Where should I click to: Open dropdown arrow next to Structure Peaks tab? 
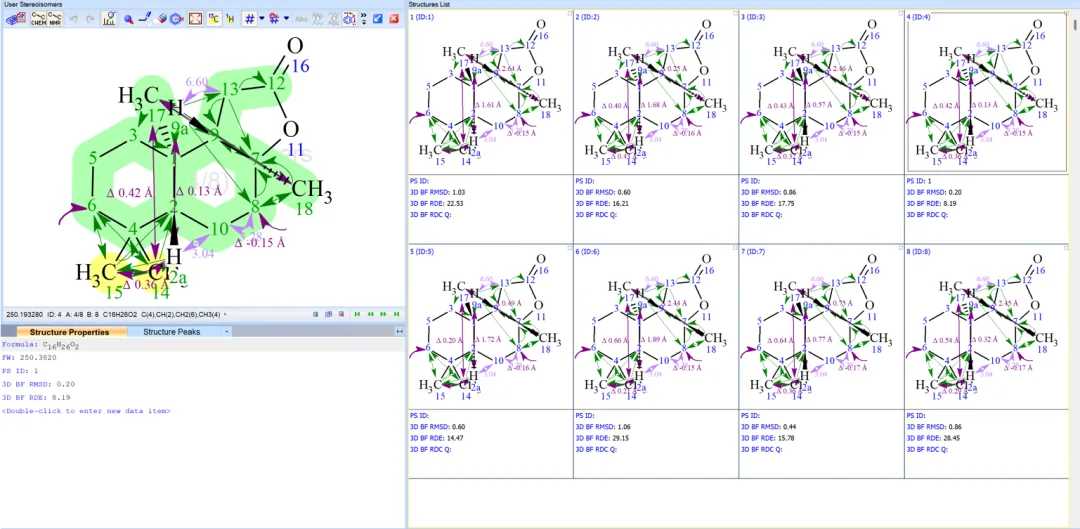[x=227, y=332]
